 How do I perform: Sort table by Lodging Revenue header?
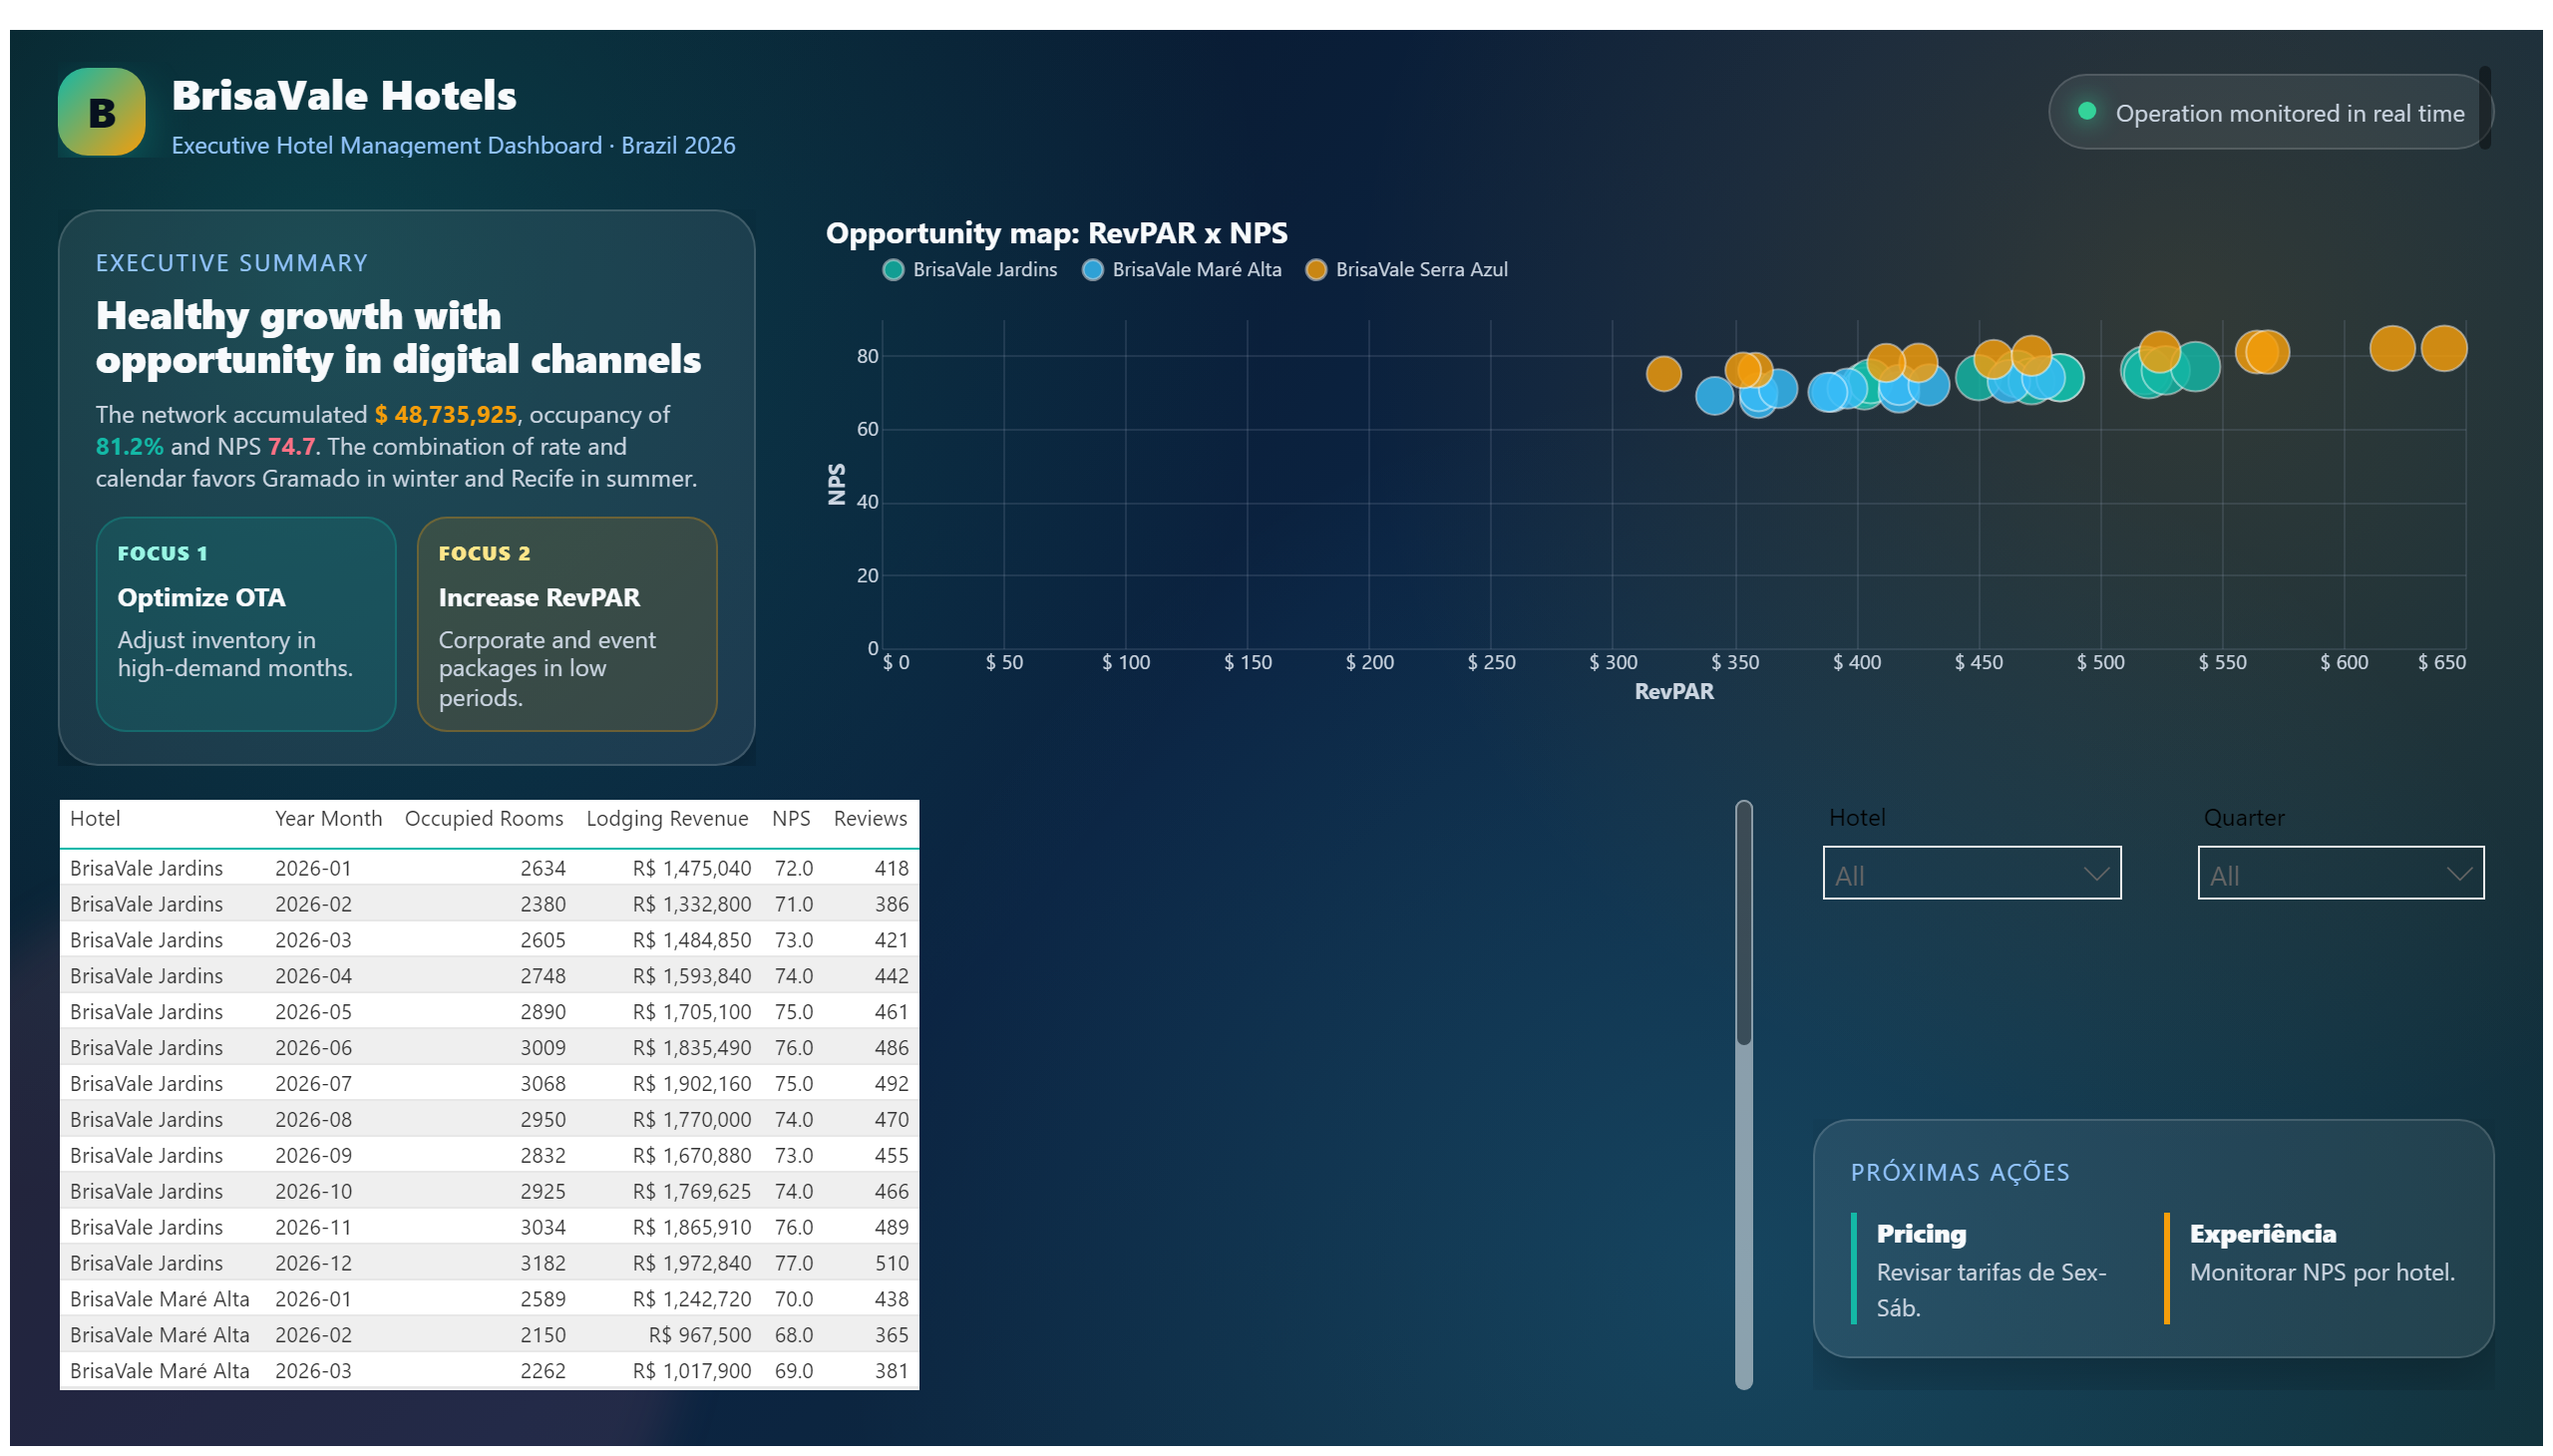pos(667,819)
